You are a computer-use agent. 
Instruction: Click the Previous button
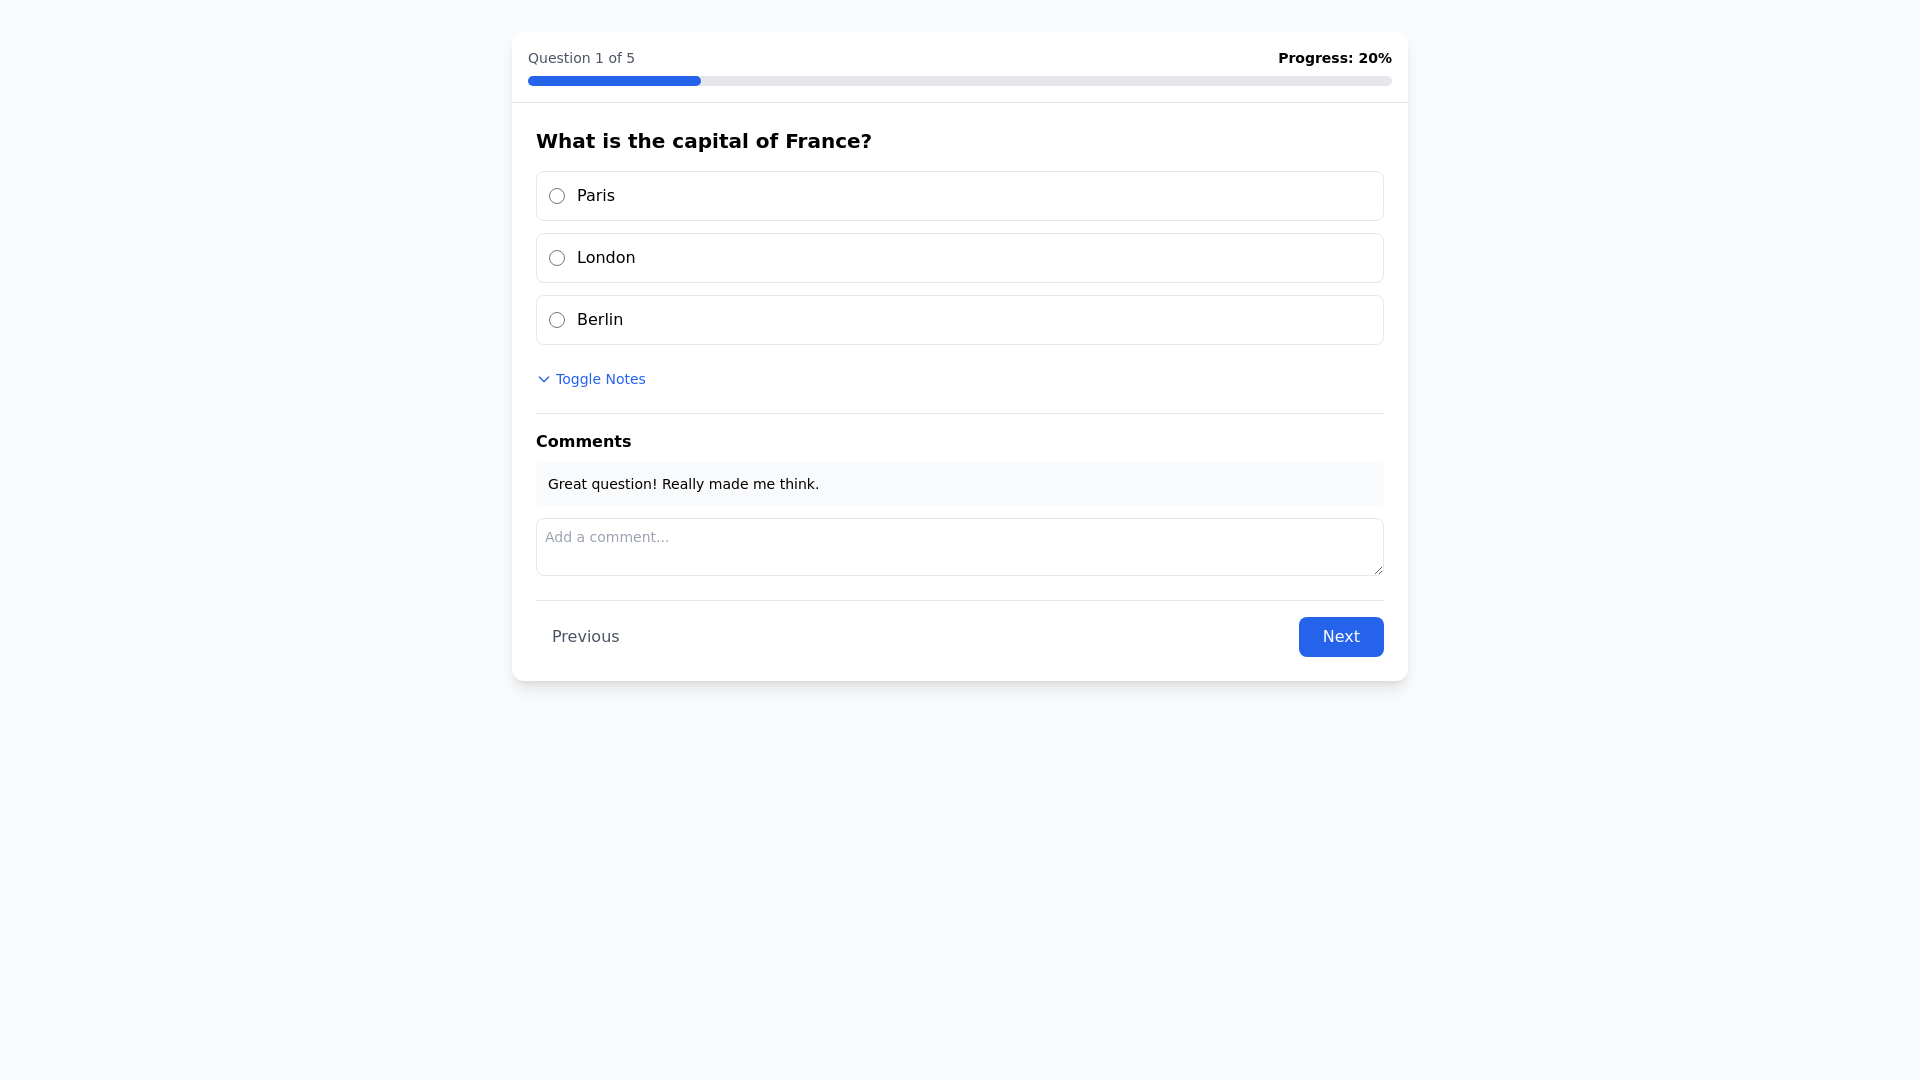(x=585, y=636)
